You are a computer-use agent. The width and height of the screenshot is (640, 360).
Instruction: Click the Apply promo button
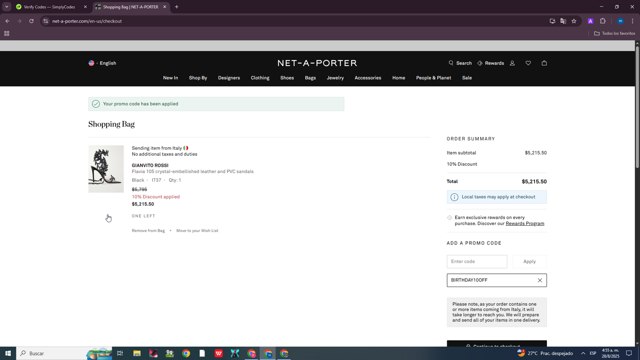tap(529, 261)
